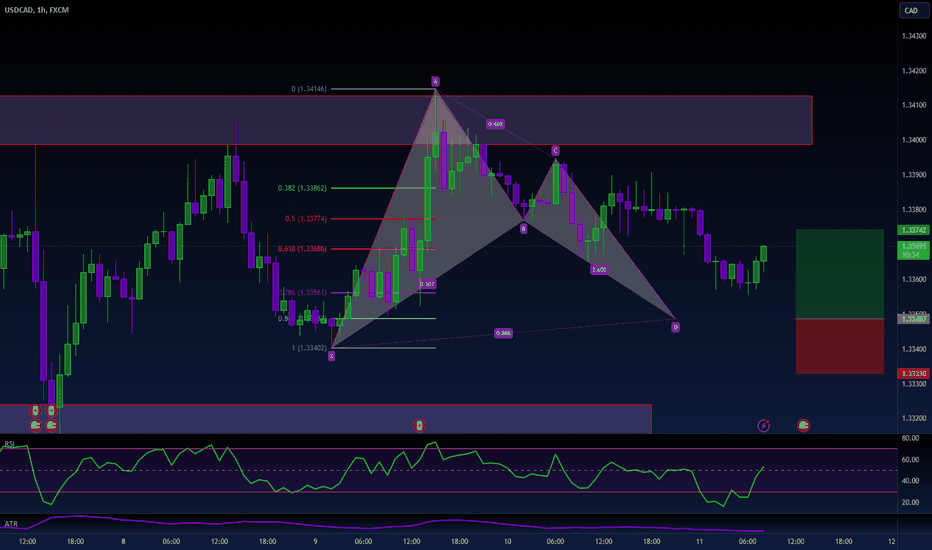Click the event marker right of the lightning icon
Screen dimensions: 932x550
[804, 425]
